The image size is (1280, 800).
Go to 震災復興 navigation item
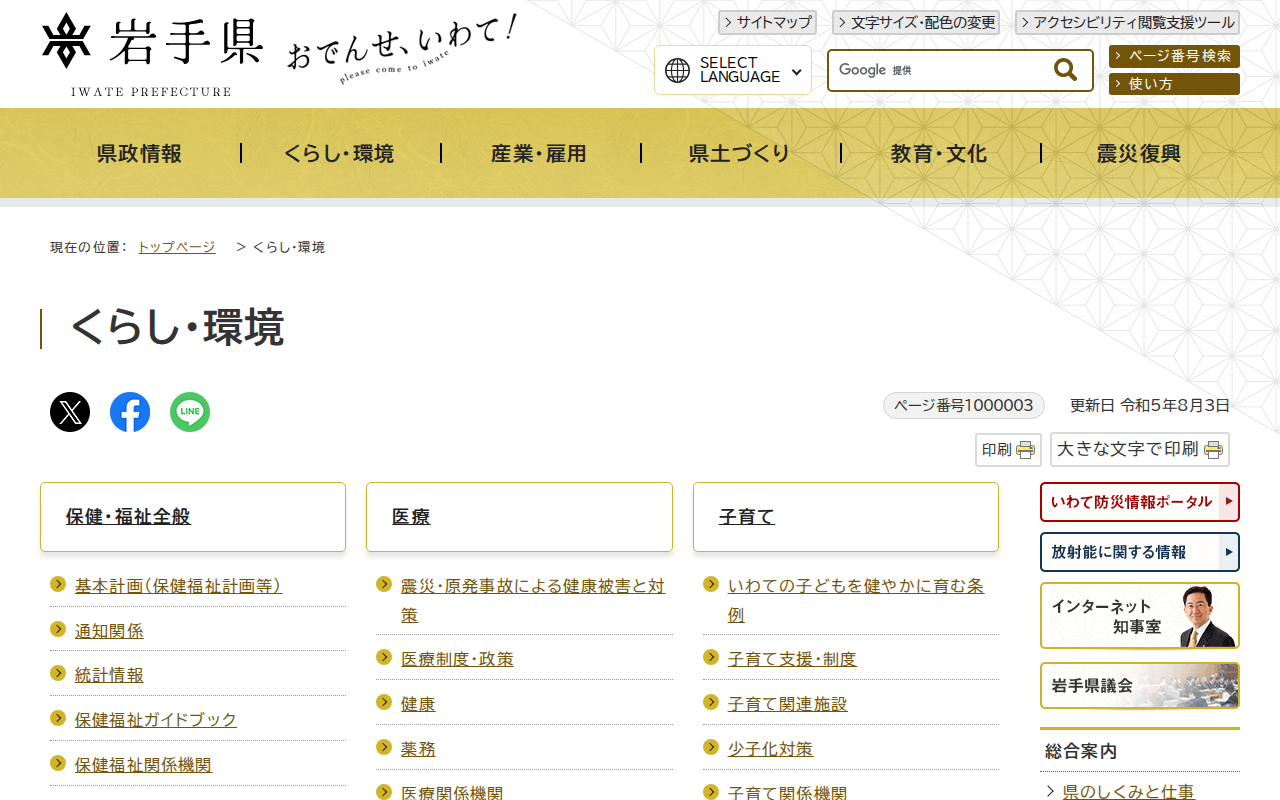tap(1139, 153)
